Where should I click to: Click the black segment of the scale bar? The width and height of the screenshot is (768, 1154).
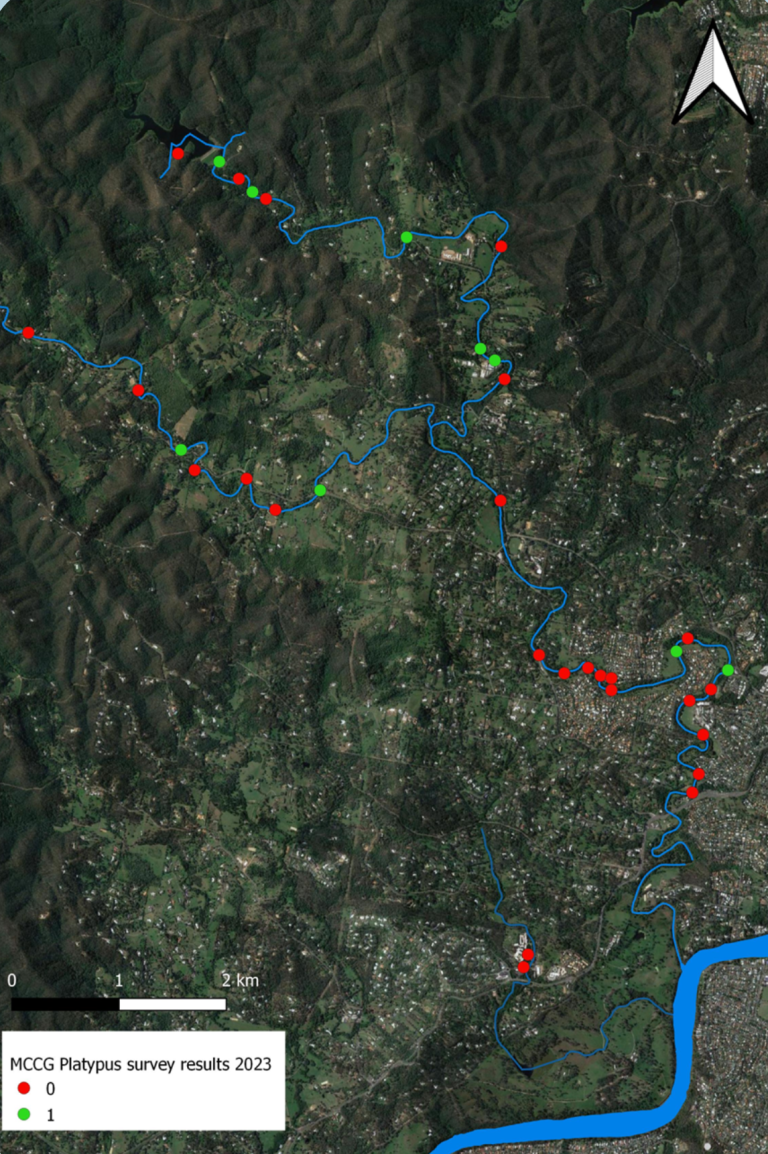pos(65,1003)
